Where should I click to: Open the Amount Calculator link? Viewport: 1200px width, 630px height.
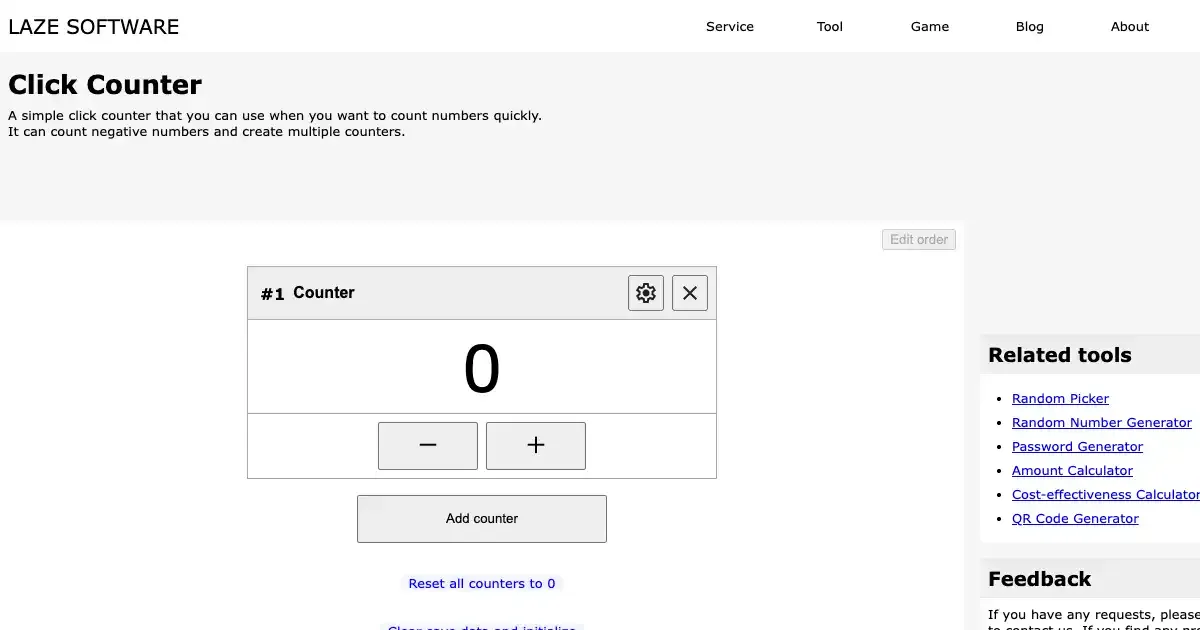tap(1072, 471)
